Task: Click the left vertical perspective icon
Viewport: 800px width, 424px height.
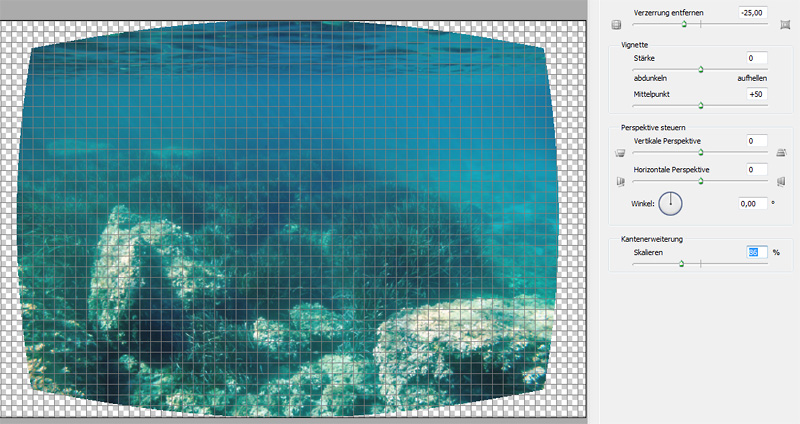Action: pos(620,153)
